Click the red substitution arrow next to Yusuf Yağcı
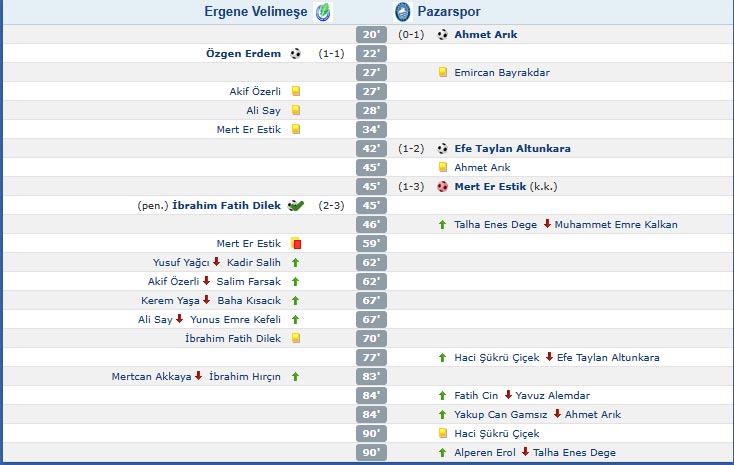Viewport: 734px width, 465px height. 215,262
